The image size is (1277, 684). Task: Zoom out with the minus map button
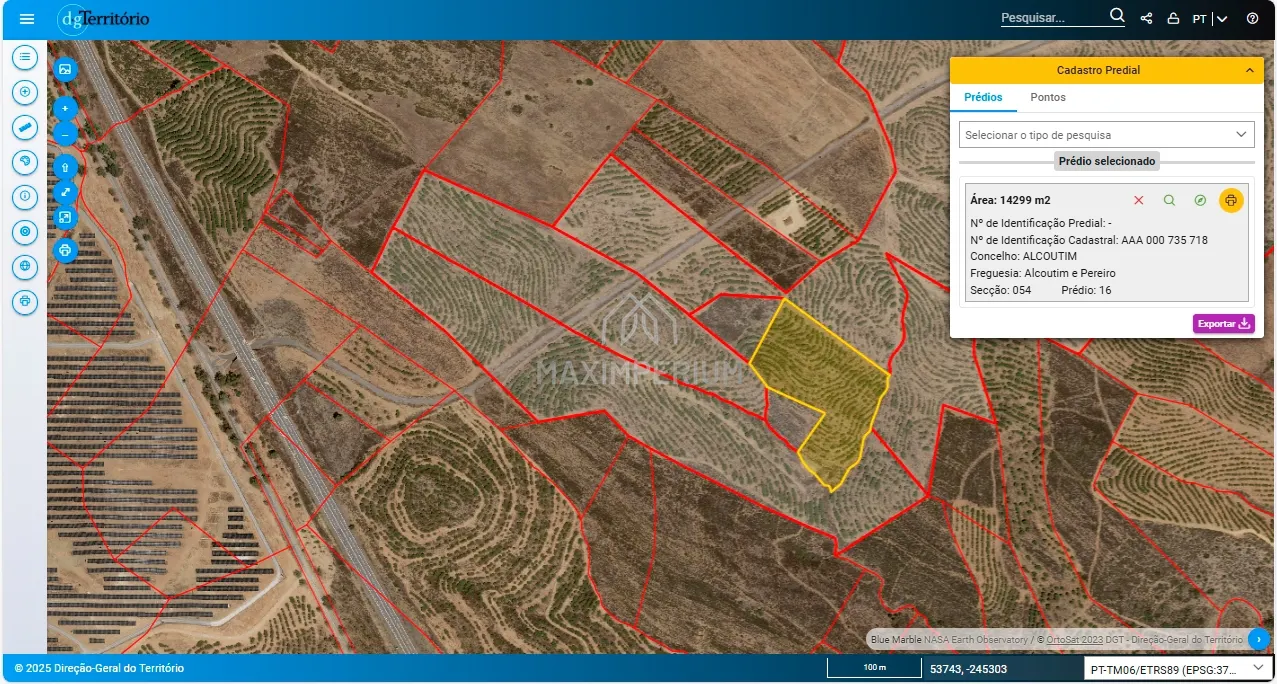click(65, 133)
